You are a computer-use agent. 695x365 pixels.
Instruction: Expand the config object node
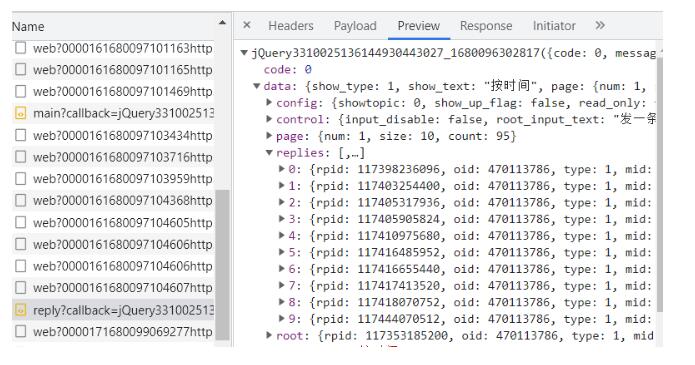pyautogui.click(x=269, y=102)
